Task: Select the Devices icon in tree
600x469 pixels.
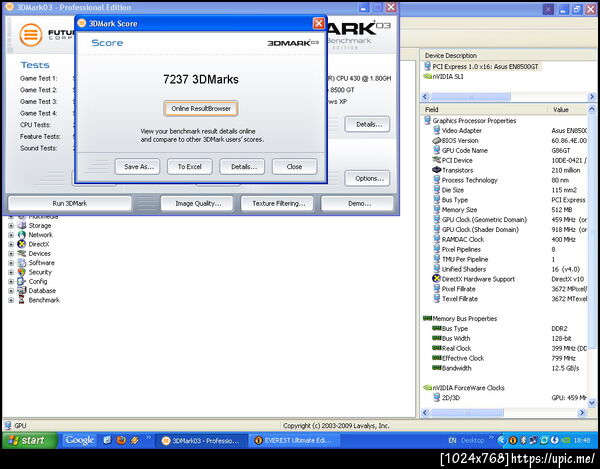Action: pos(22,253)
